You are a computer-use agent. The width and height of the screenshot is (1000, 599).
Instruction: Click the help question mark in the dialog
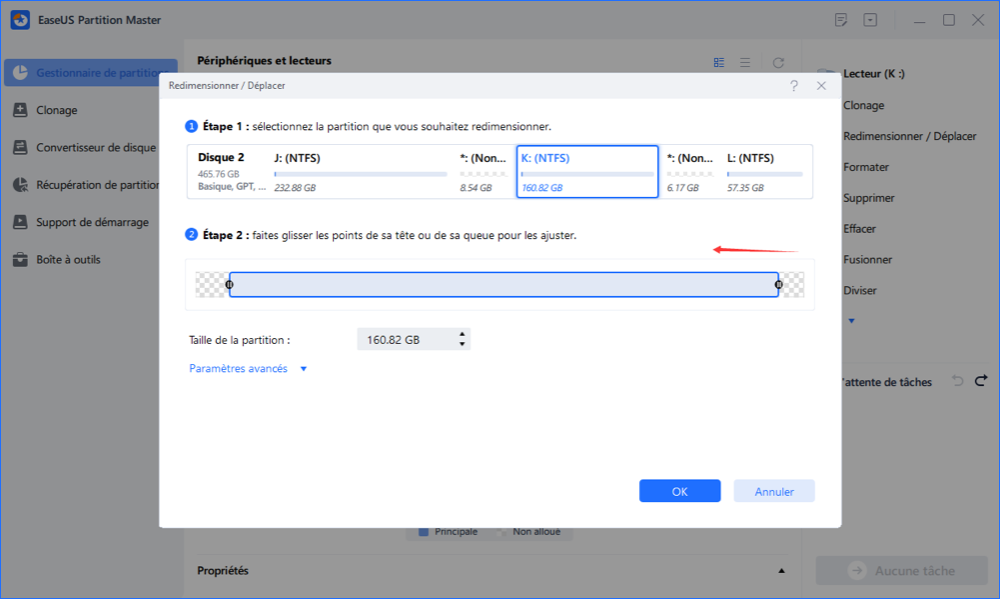(794, 86)
